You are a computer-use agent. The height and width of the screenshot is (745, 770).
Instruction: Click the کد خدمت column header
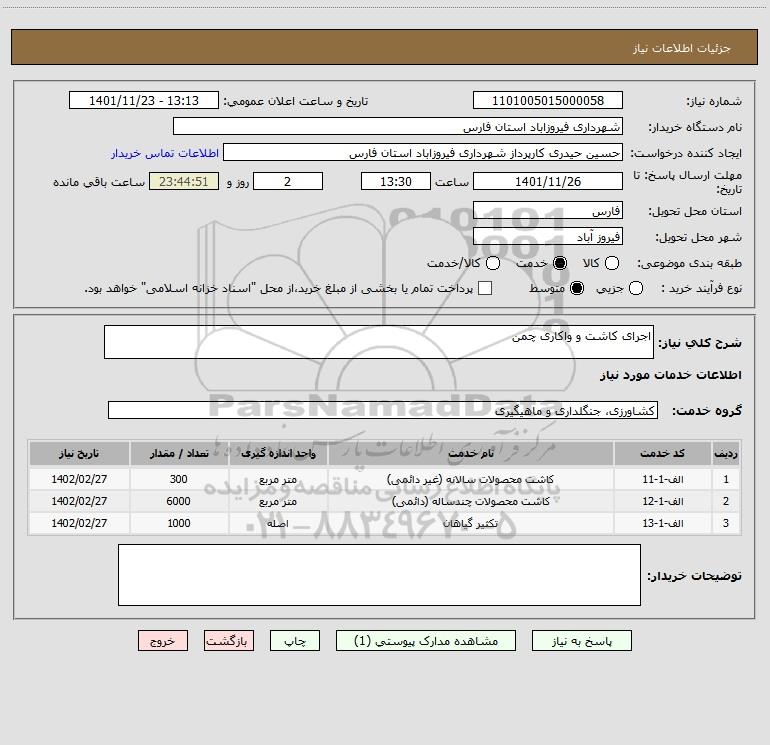[662, 453]
